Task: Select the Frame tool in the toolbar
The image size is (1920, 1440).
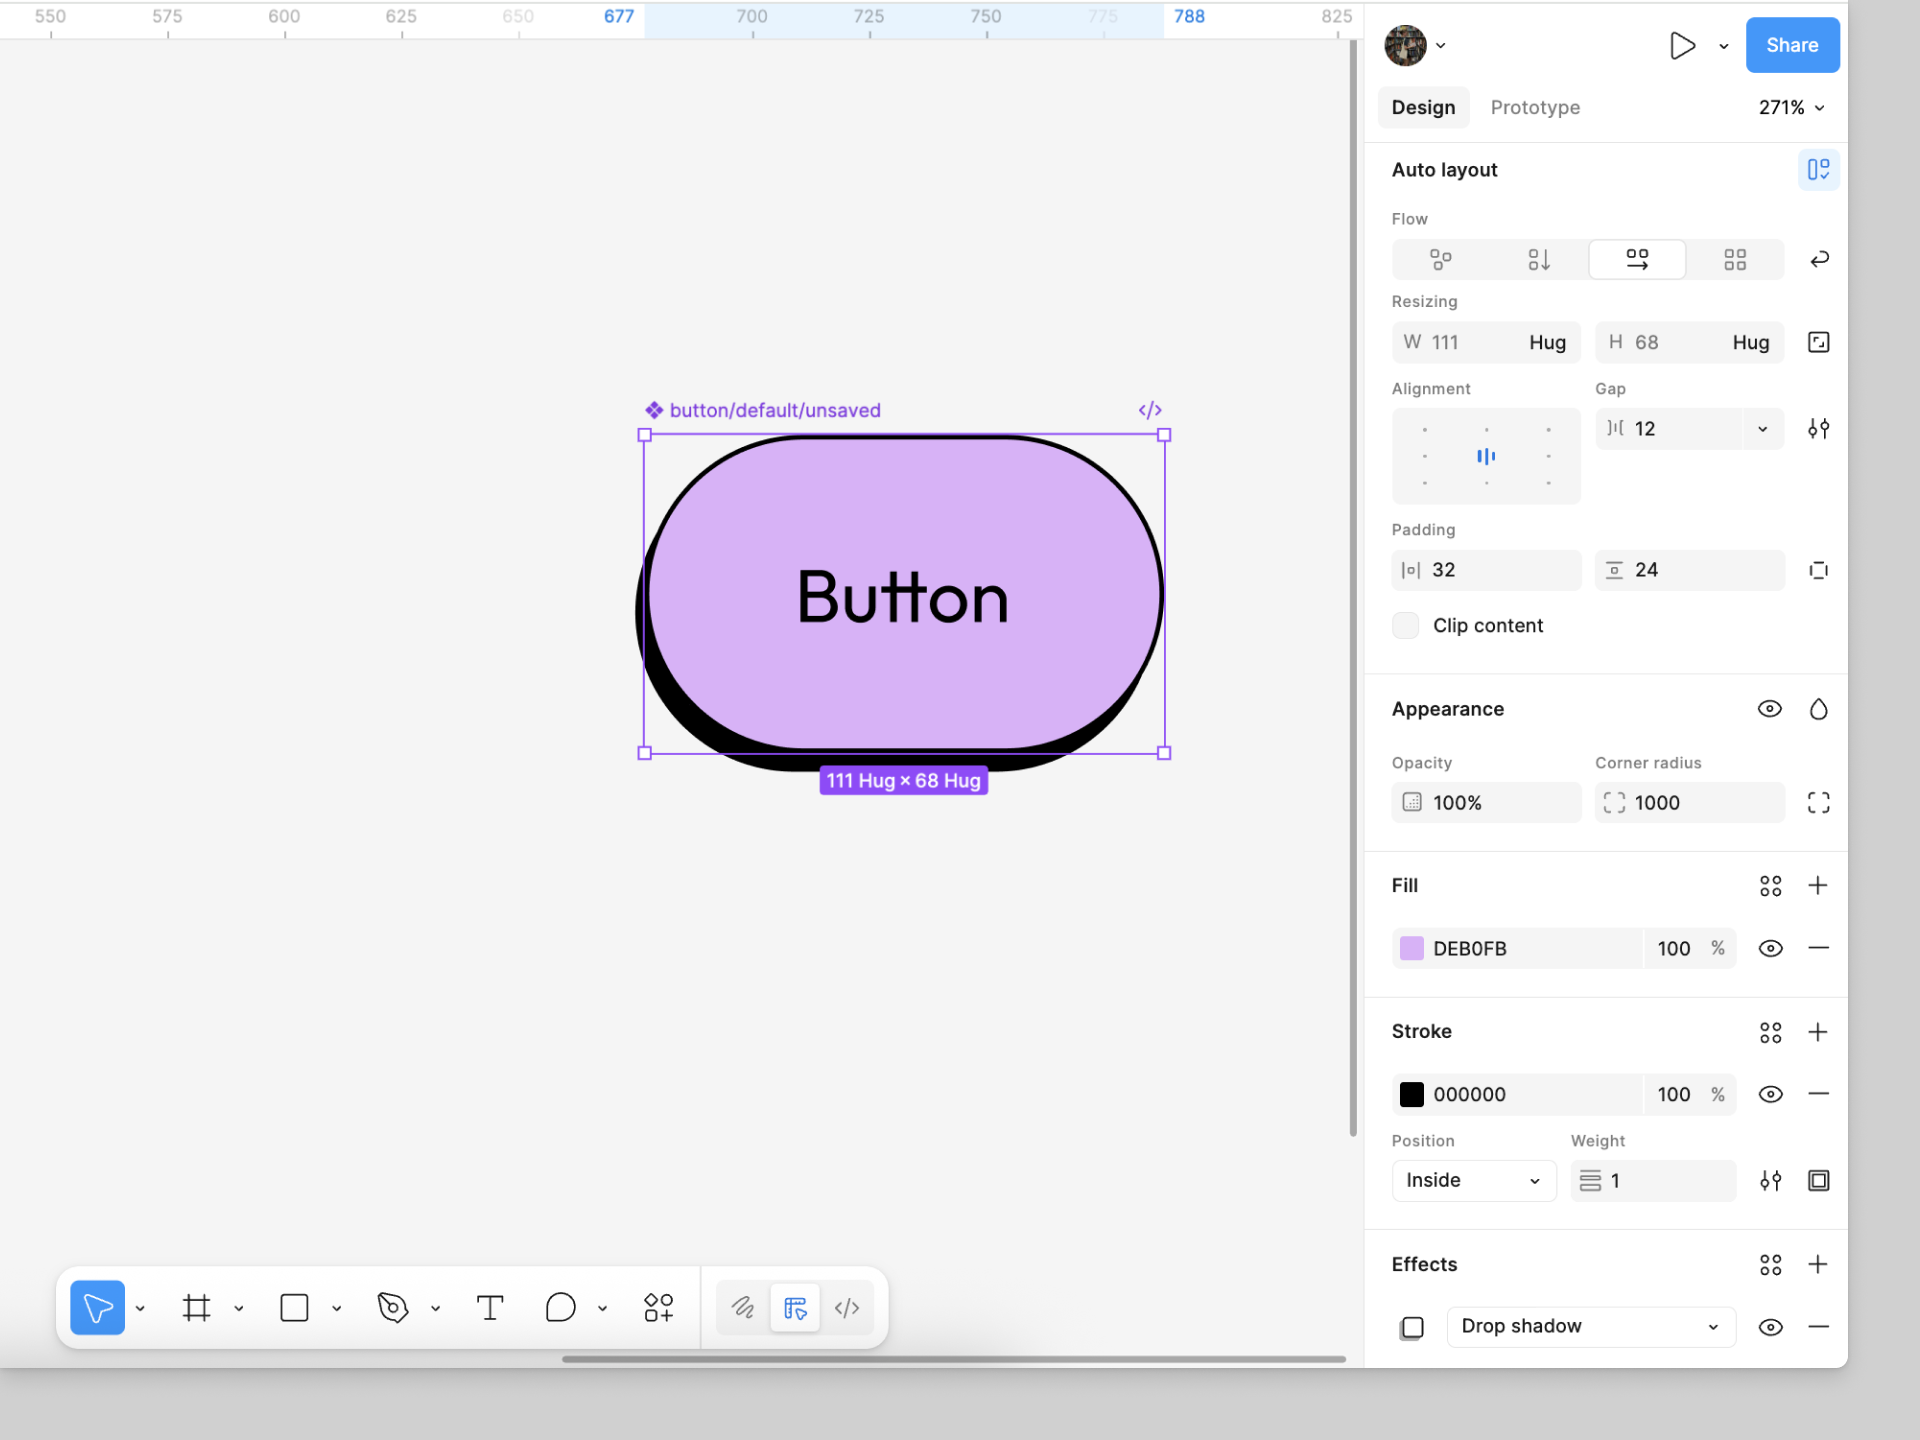Action: tap(197, 1308)
